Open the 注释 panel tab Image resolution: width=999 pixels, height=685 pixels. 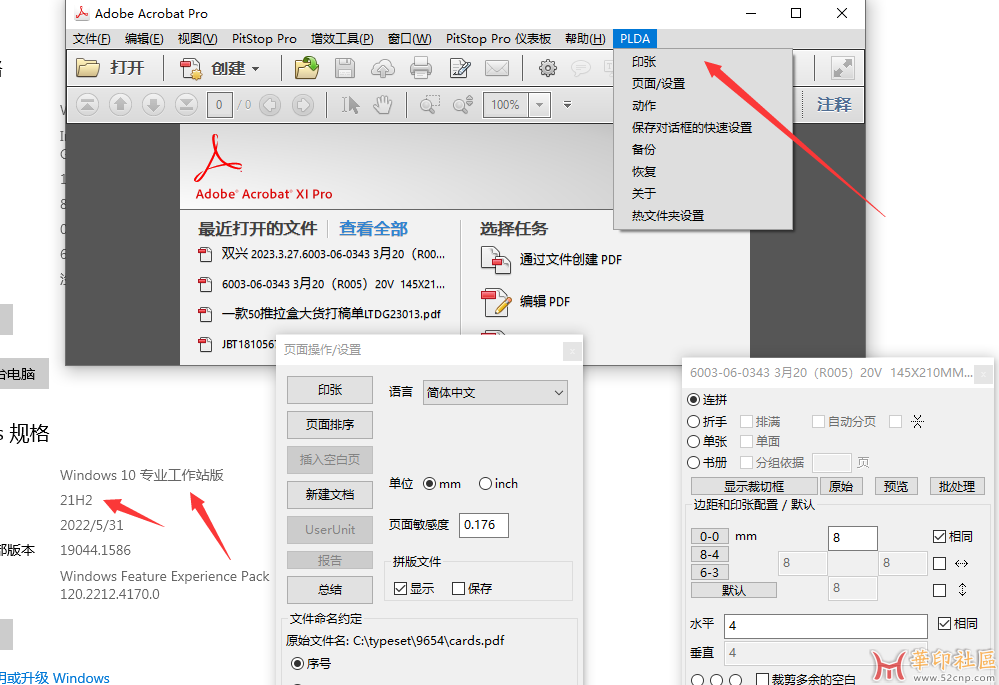pyautogui.click(x=834, y=104)
